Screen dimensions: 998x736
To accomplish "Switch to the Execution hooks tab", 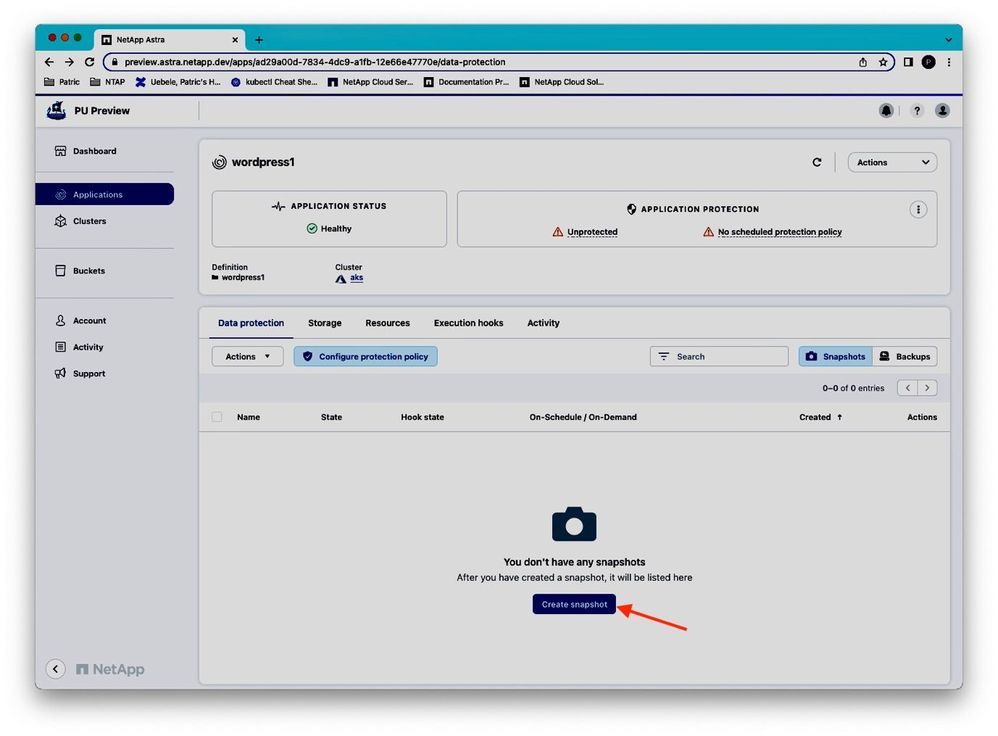I will pos(468,323).
